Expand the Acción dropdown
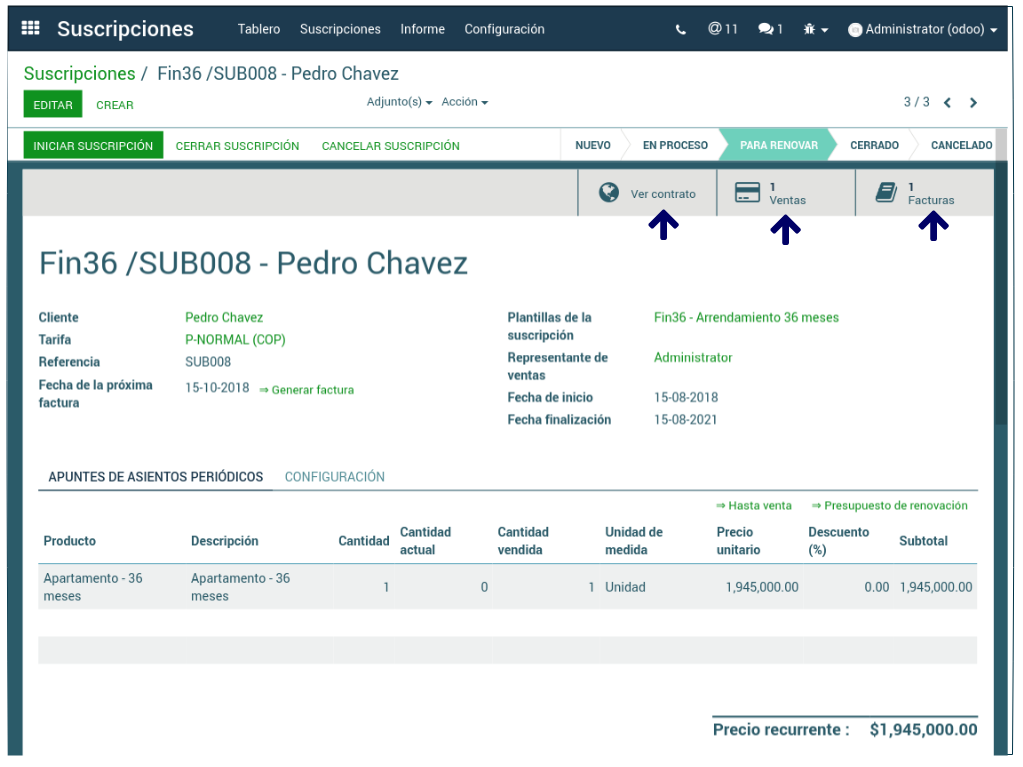The height and width of the screenshot is (767, 1023). pos(464,102)
